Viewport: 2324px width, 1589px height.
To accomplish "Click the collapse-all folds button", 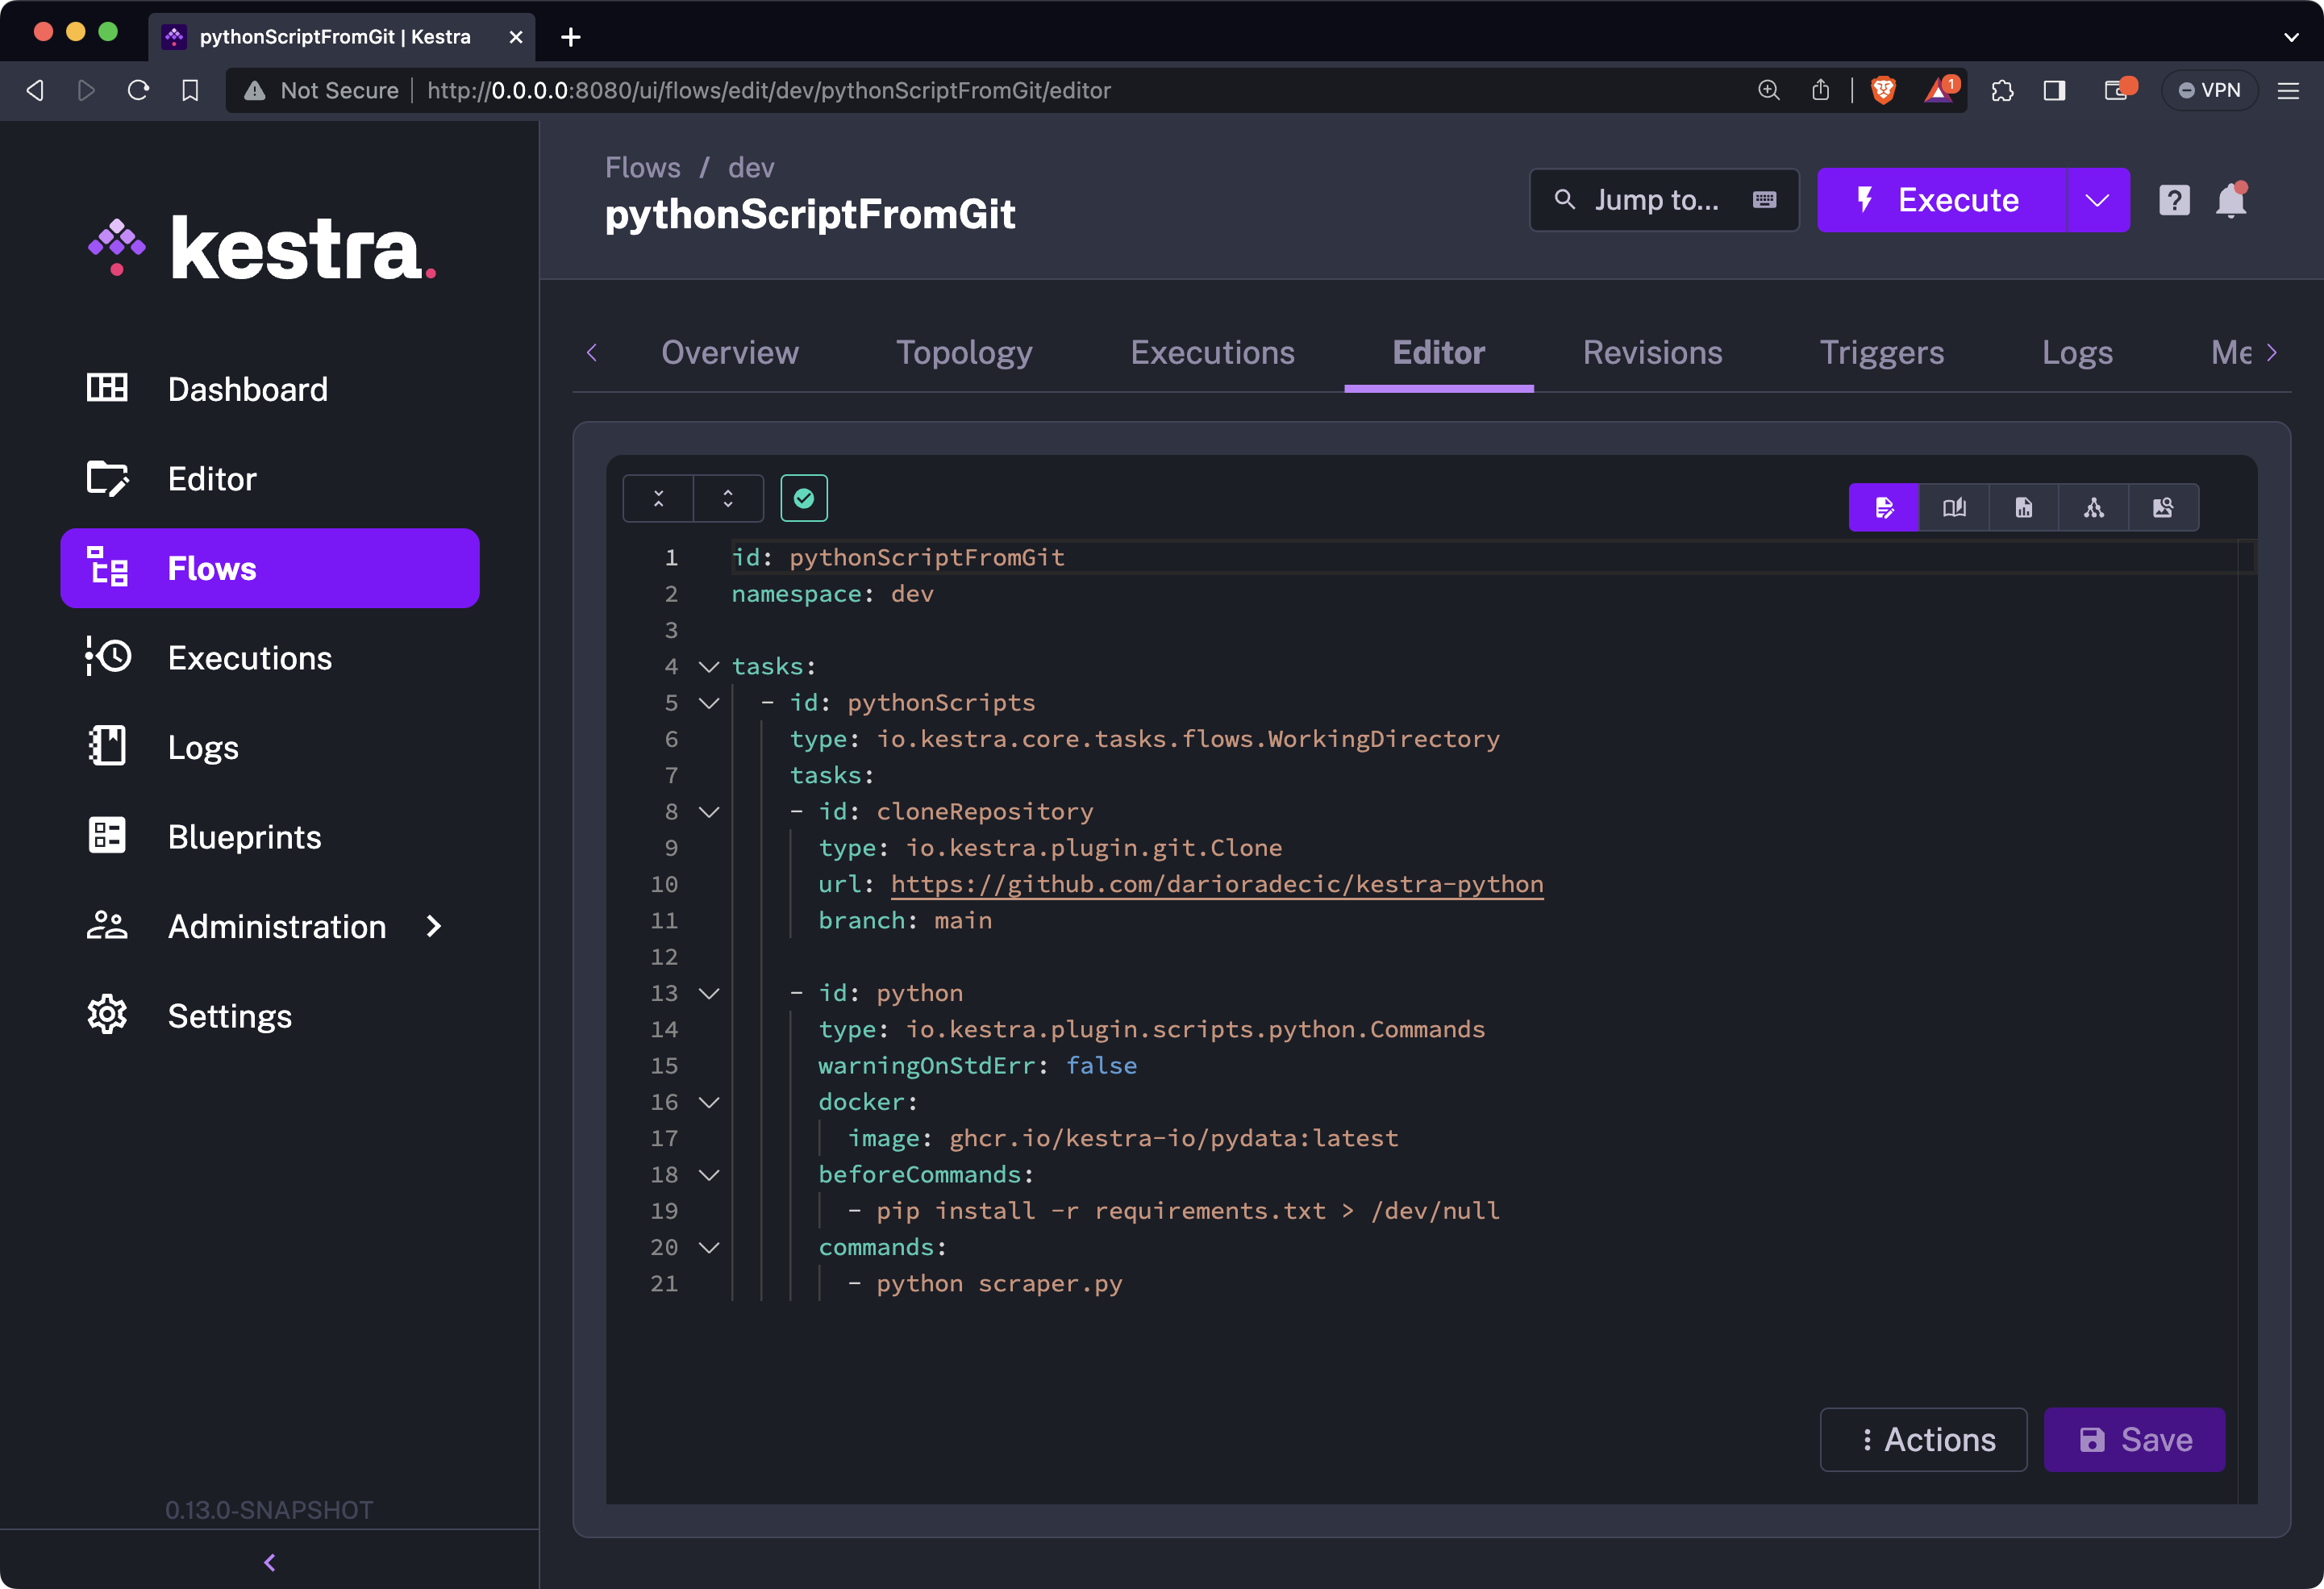I will 658,498.
